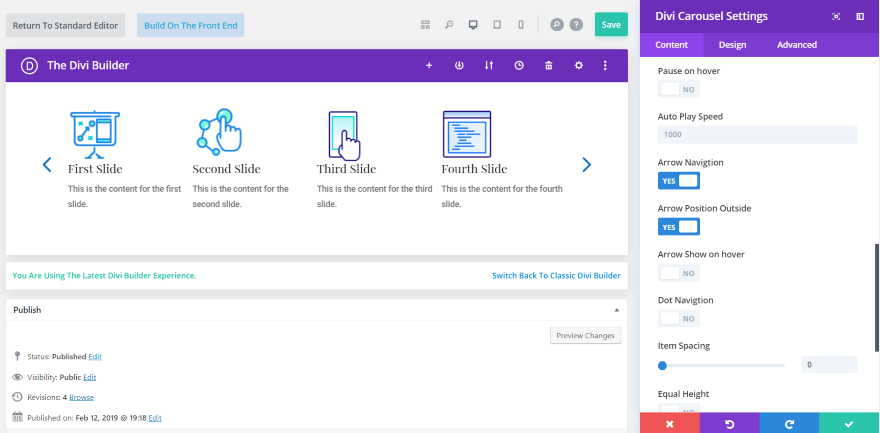Go to previous slide with left arrow

(x=47, y=164)
